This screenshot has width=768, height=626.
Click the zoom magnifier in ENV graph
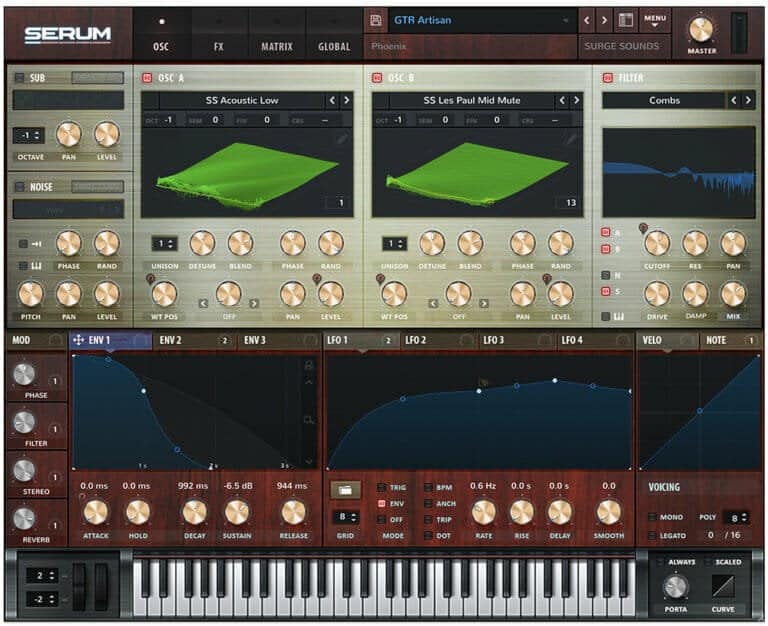(309, 420)
